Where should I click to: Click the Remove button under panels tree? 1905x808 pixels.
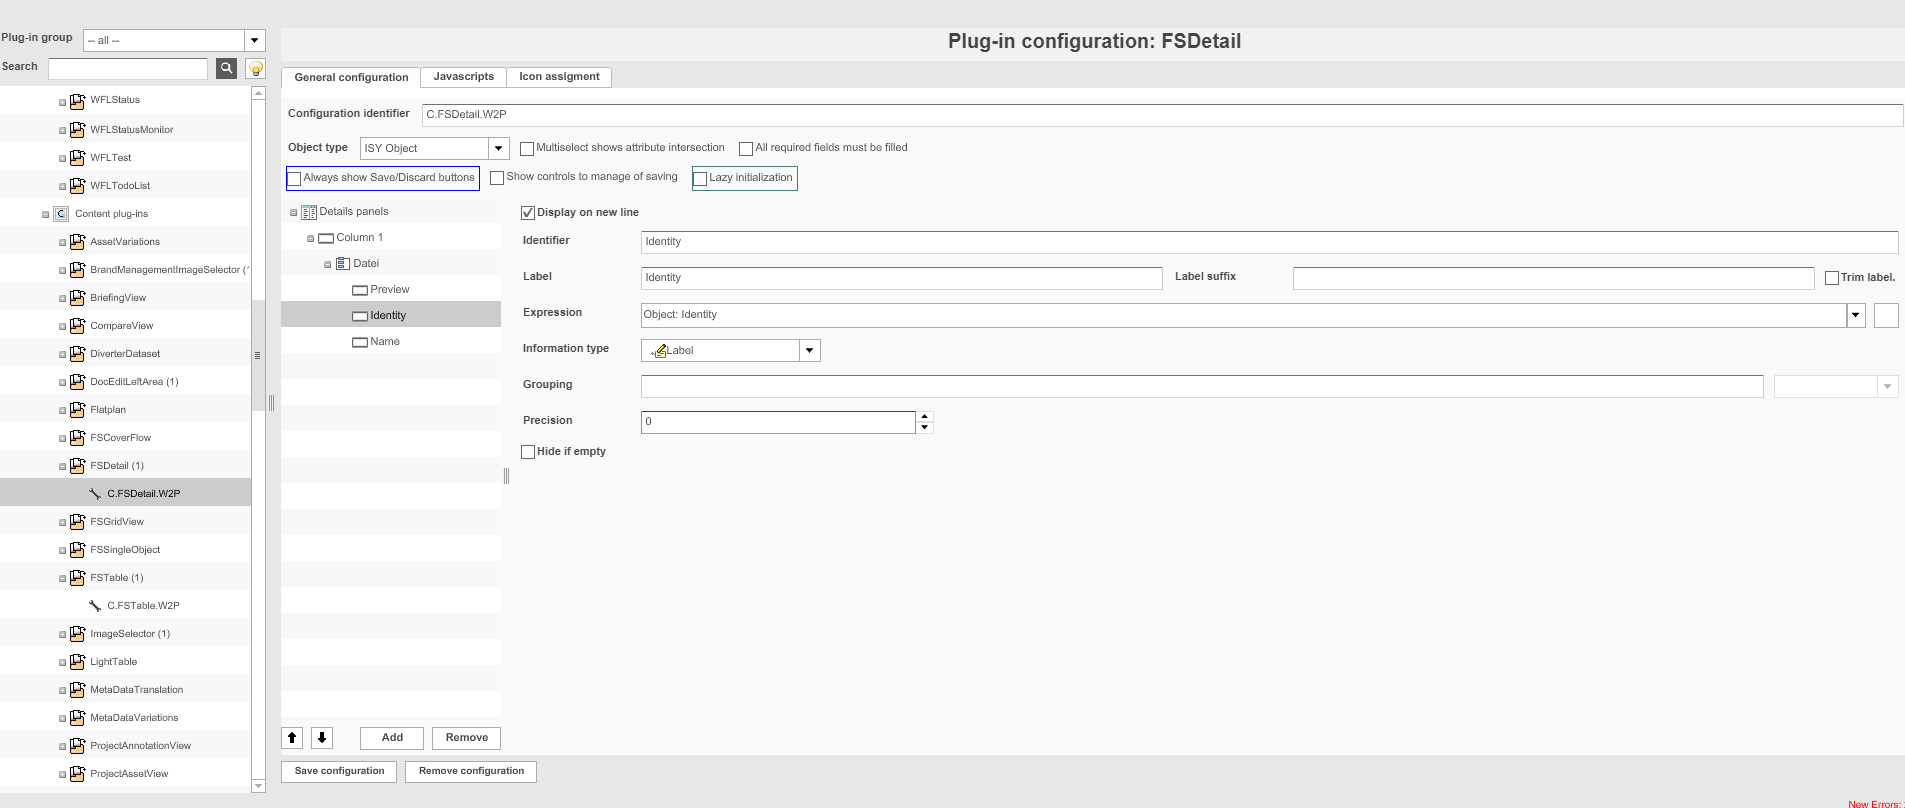467,738
